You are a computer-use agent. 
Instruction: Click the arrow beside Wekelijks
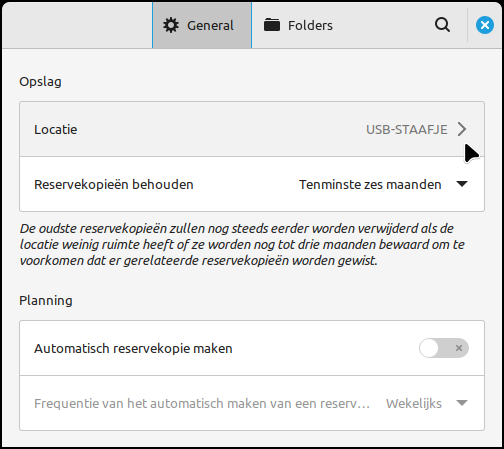[462, 403]
